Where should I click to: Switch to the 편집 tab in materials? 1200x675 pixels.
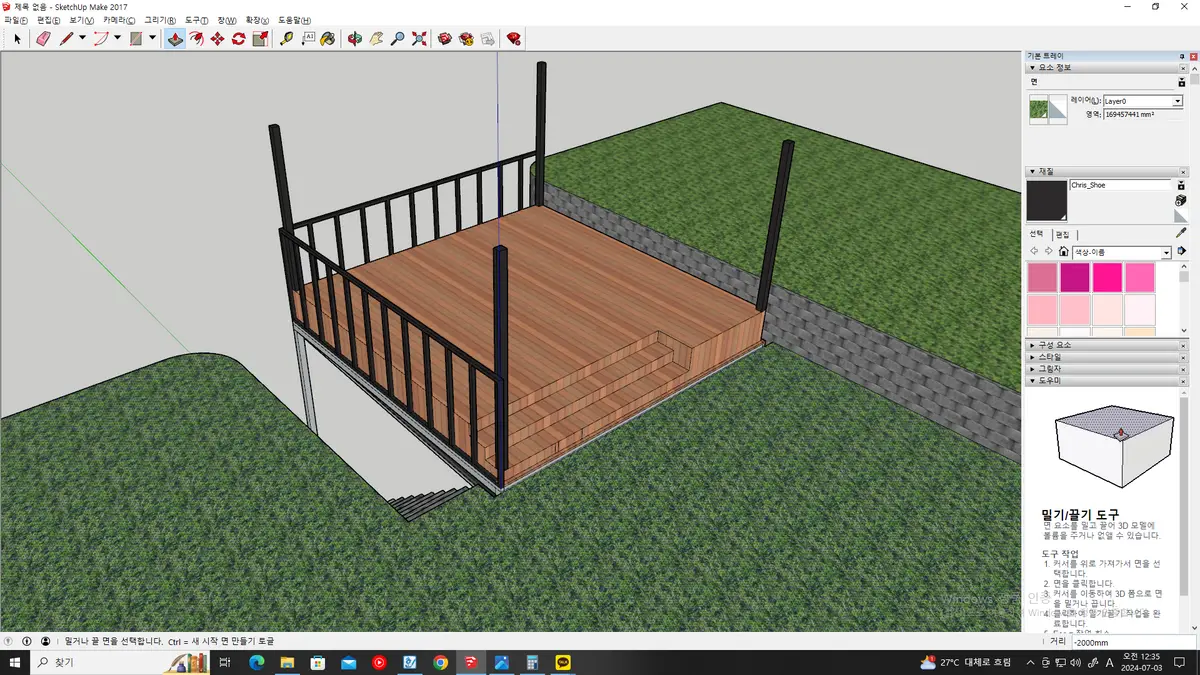(1062, 234)
